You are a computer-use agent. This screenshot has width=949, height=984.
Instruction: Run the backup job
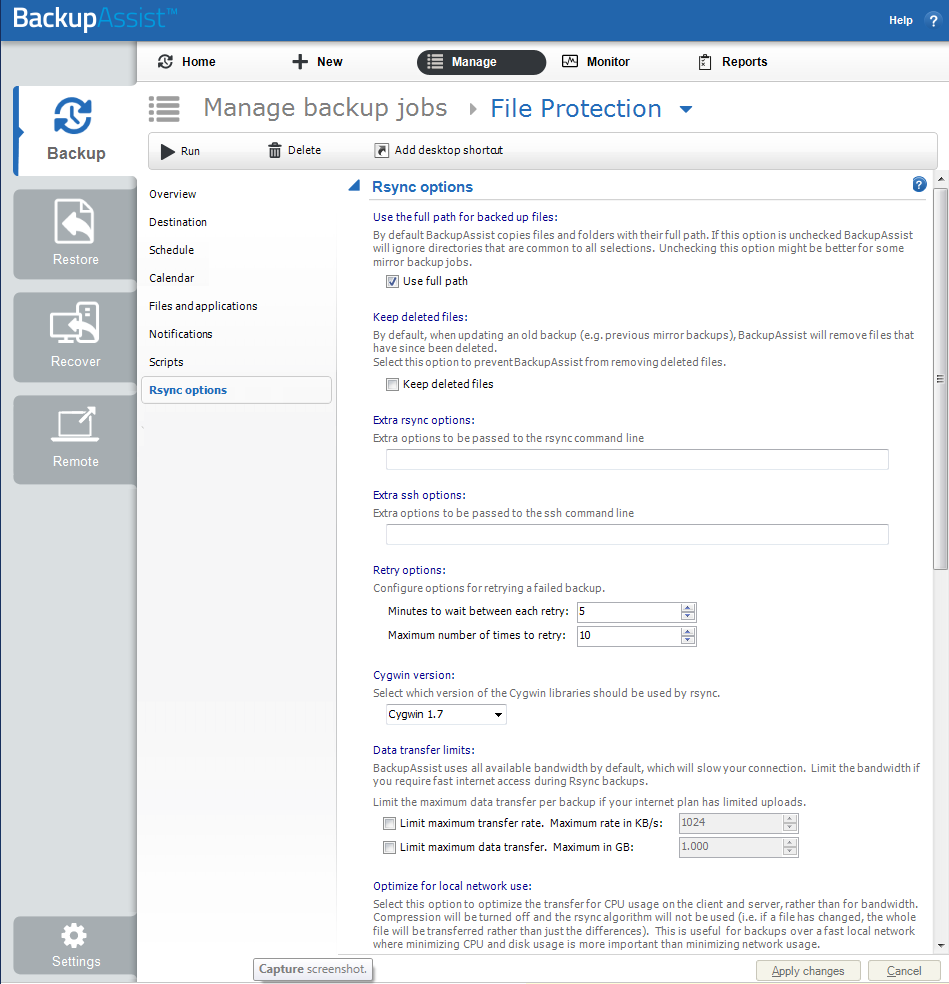point(180,151)
